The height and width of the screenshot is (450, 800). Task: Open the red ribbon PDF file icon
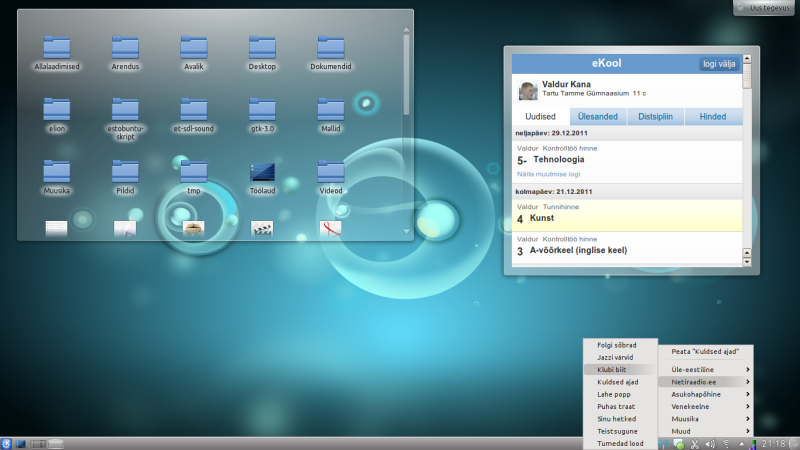331,228
